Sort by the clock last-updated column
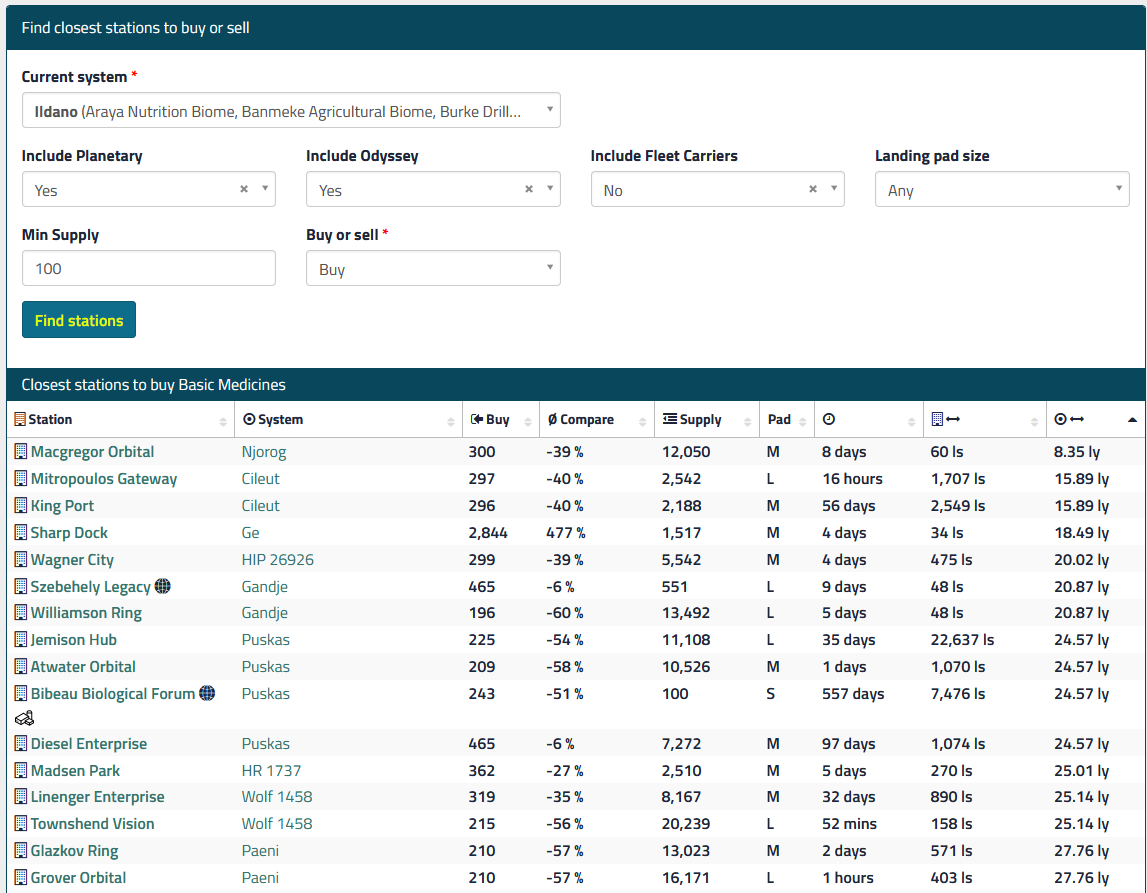 pyautogui.click(x=829, y=419)
